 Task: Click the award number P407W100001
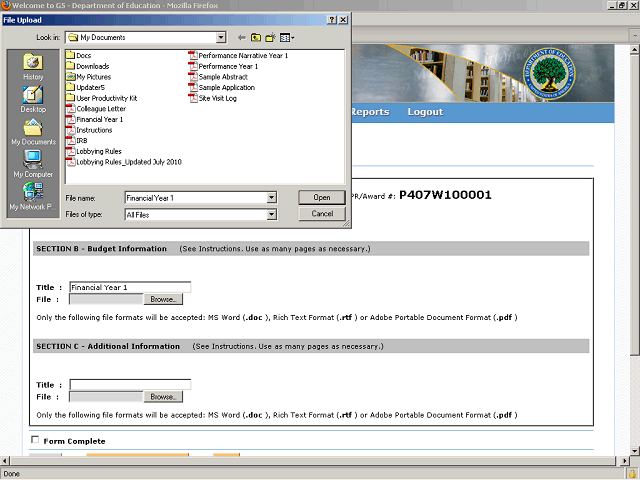(x=445, y=195)
